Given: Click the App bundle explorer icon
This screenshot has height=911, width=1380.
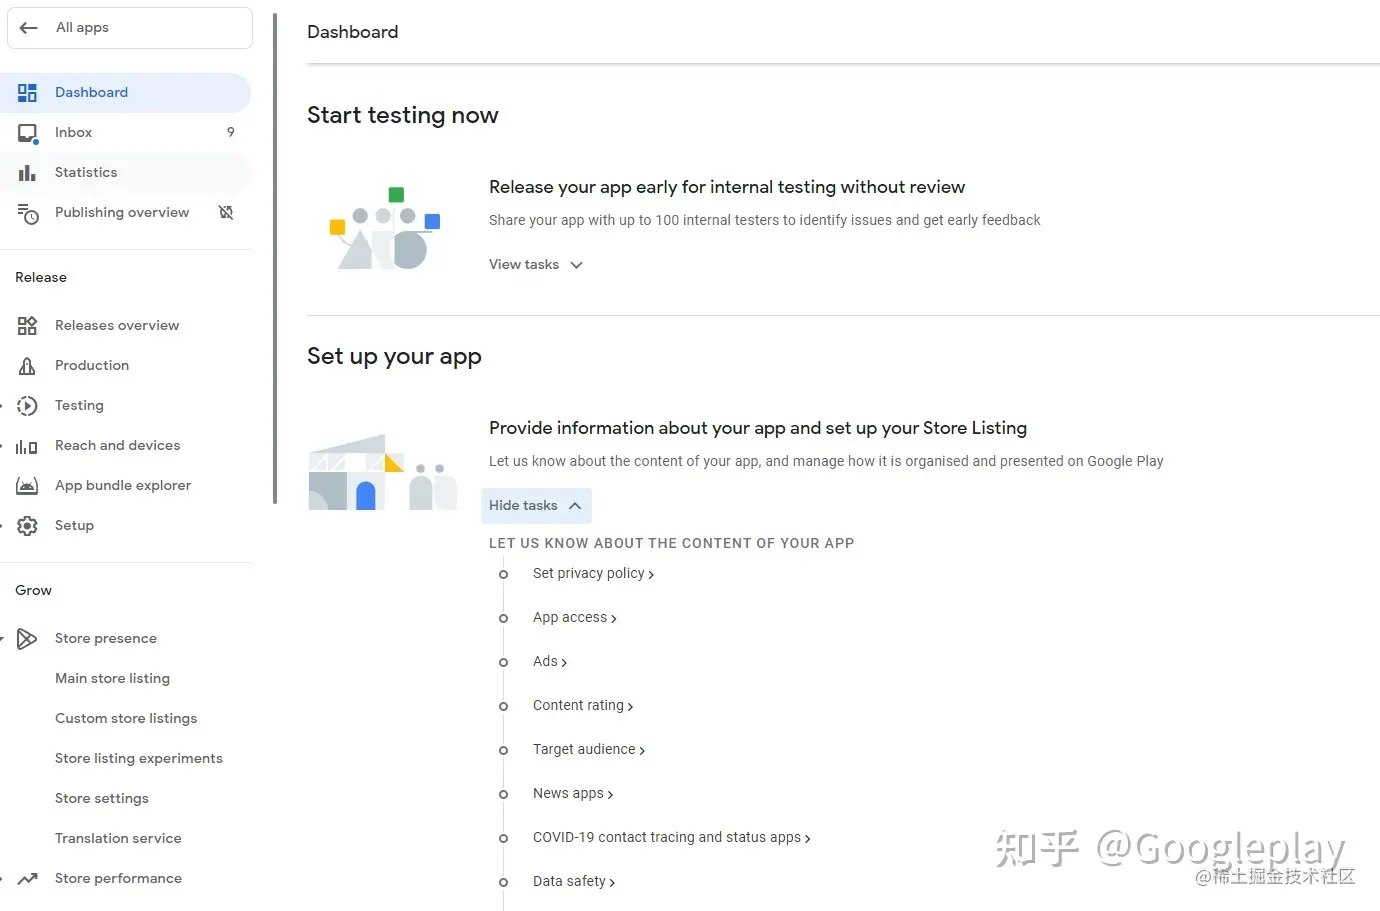Looking at the screenshot, I should tap(27, 486).
